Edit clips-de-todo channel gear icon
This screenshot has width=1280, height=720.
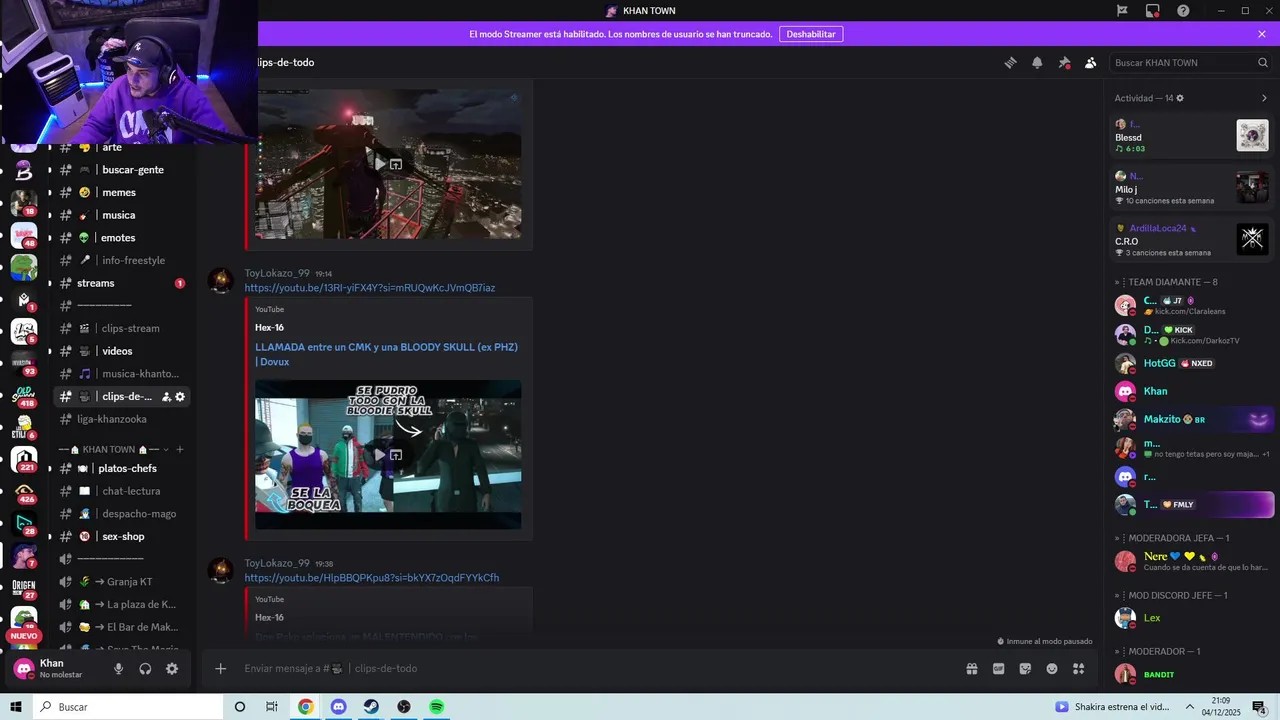coord(180,397)
